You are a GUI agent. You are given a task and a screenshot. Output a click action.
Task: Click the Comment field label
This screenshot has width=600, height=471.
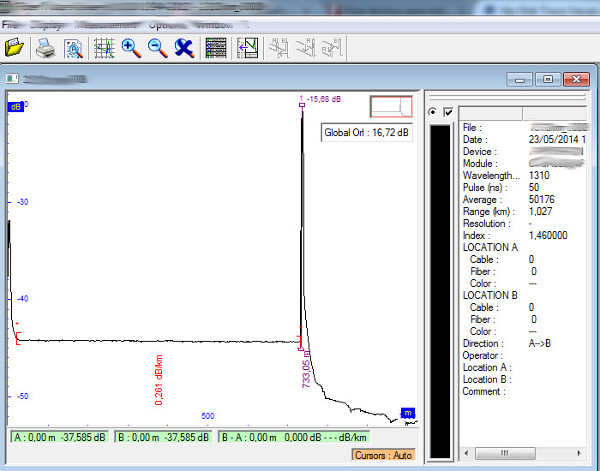point(484,391)
